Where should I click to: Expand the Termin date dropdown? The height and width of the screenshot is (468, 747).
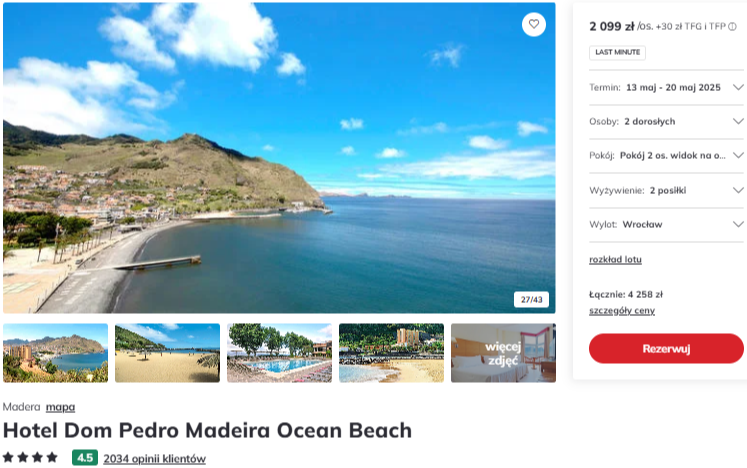666,88
